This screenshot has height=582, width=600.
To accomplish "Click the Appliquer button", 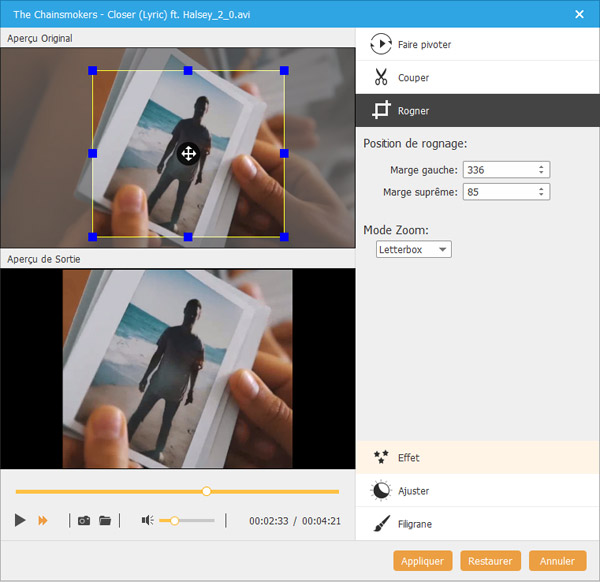I will 423,561.
